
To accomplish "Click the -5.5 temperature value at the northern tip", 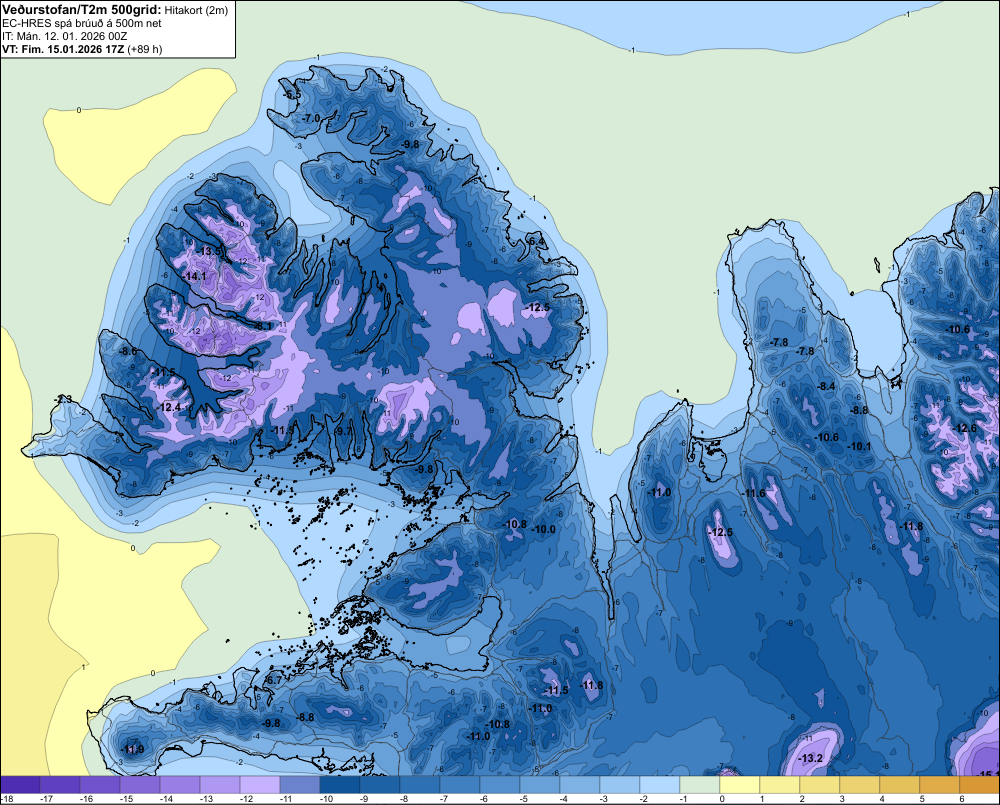I will (x=292, y=95).
